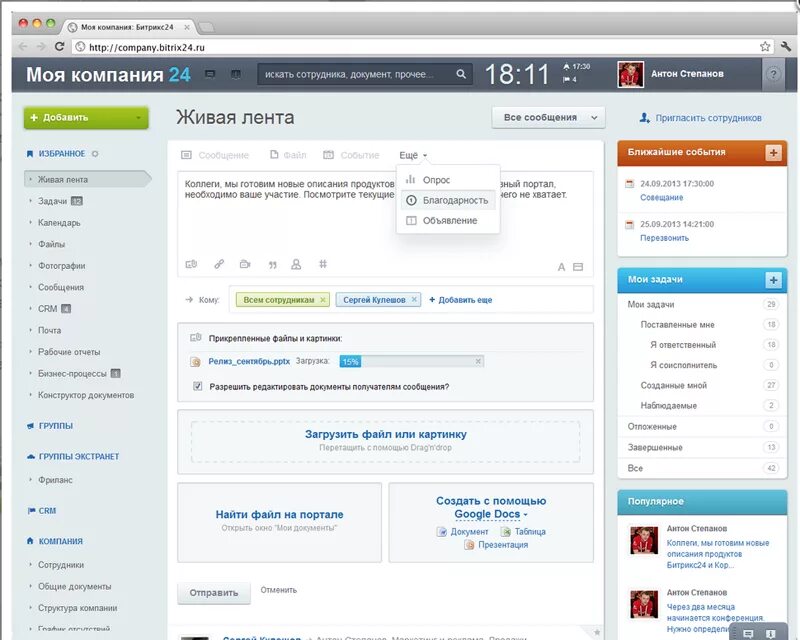Click Завершенные tasks row

point(703,448)
